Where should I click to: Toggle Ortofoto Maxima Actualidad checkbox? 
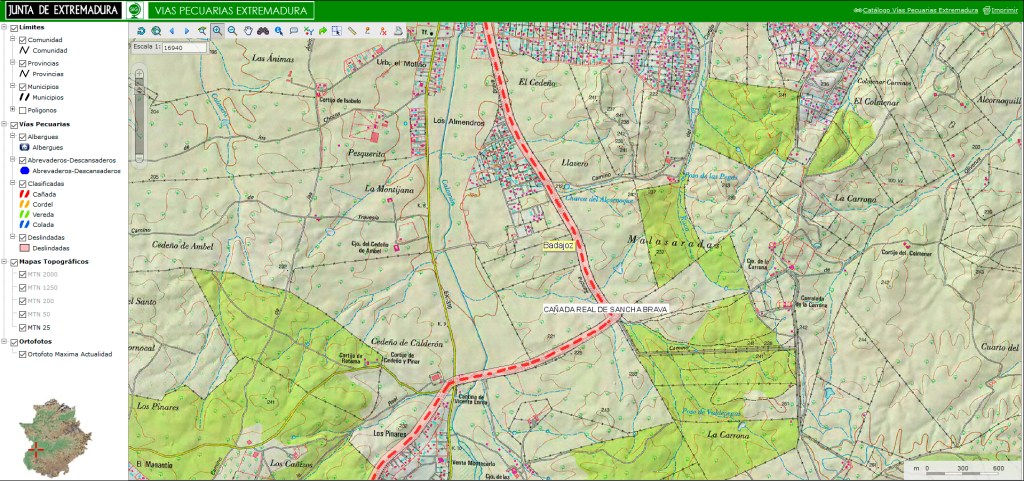[23, 353]
